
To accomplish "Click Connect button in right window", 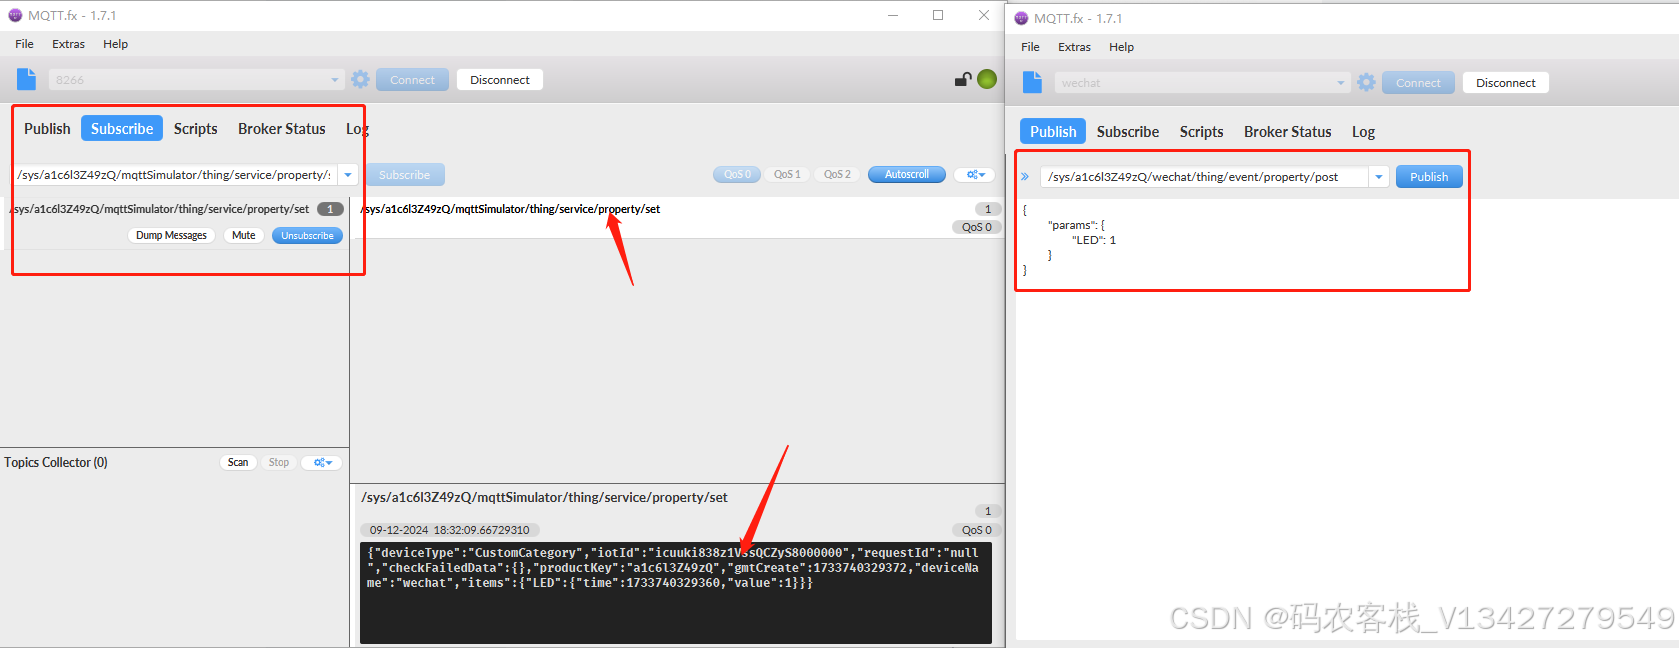I will pos(1419,83).
